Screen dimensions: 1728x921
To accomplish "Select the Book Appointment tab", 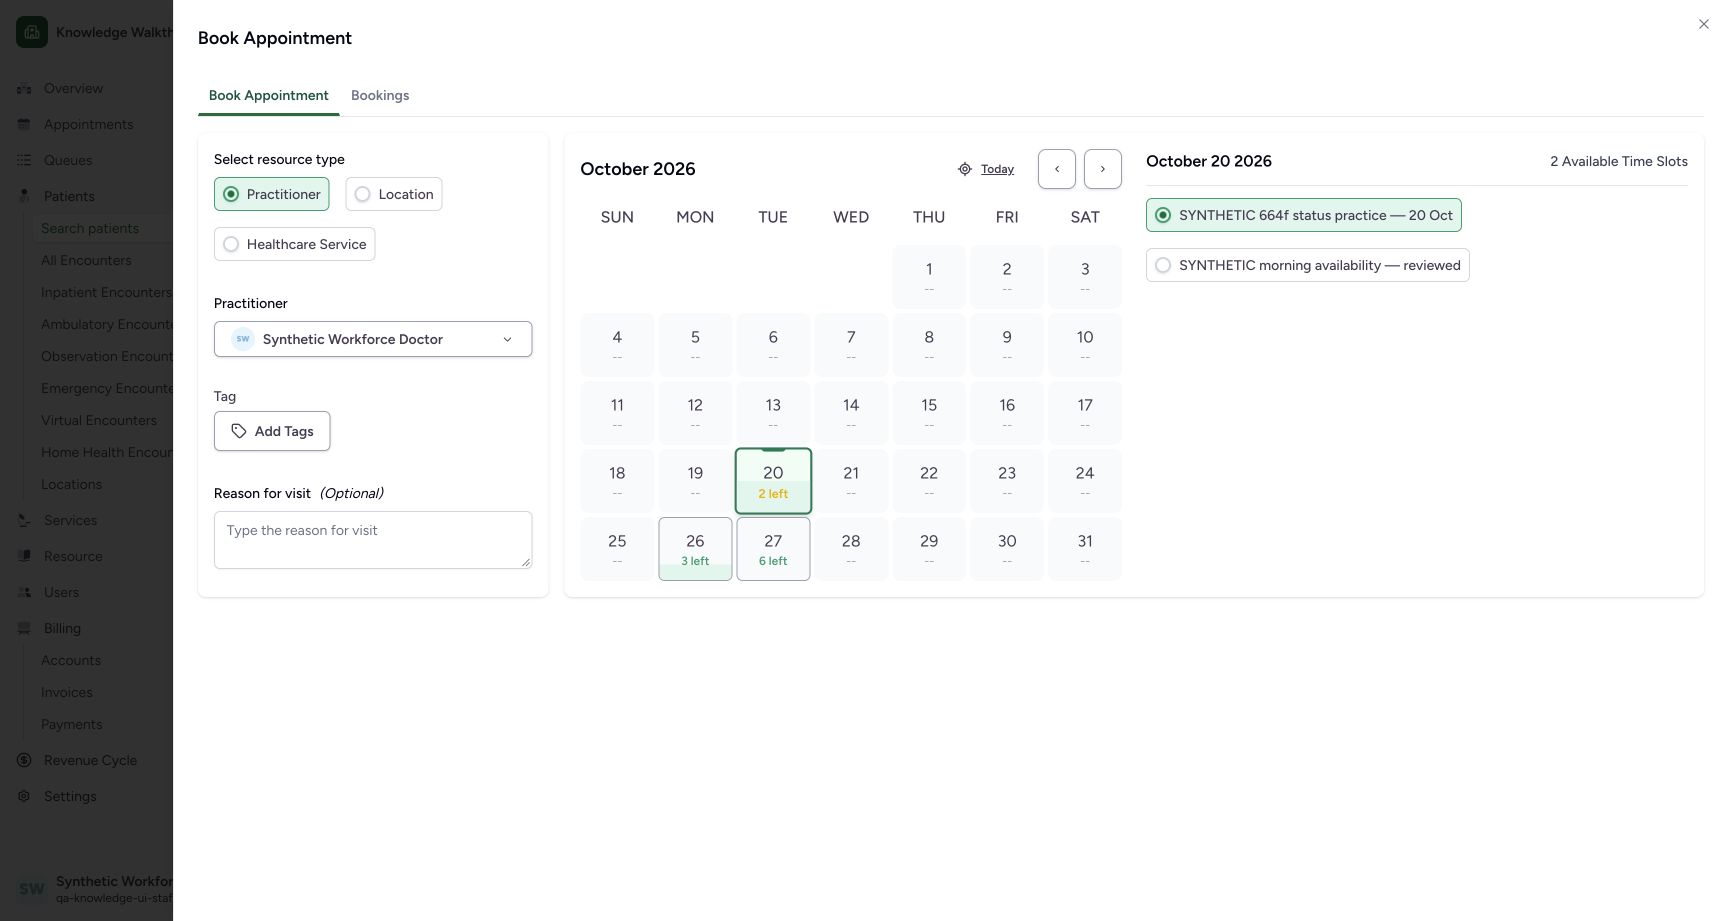I will [x=269, y=96].
